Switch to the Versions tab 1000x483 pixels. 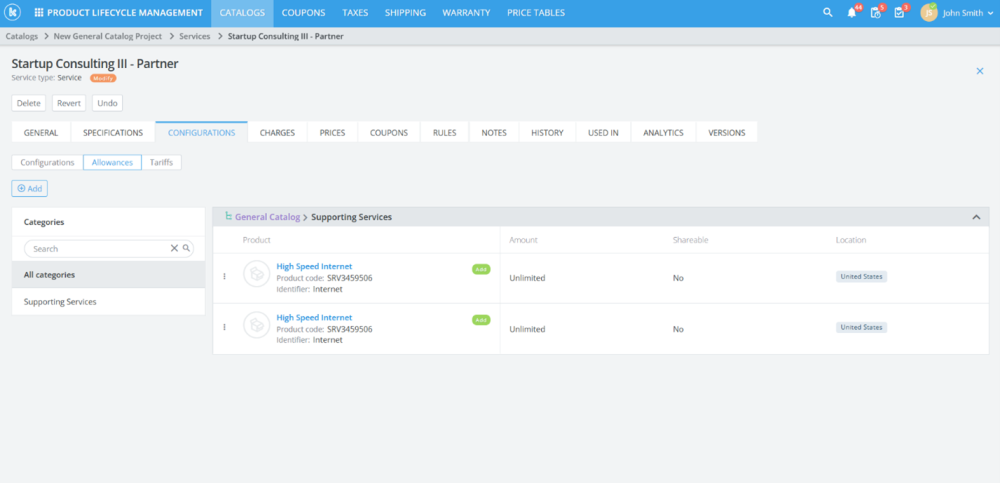(726, 133)
